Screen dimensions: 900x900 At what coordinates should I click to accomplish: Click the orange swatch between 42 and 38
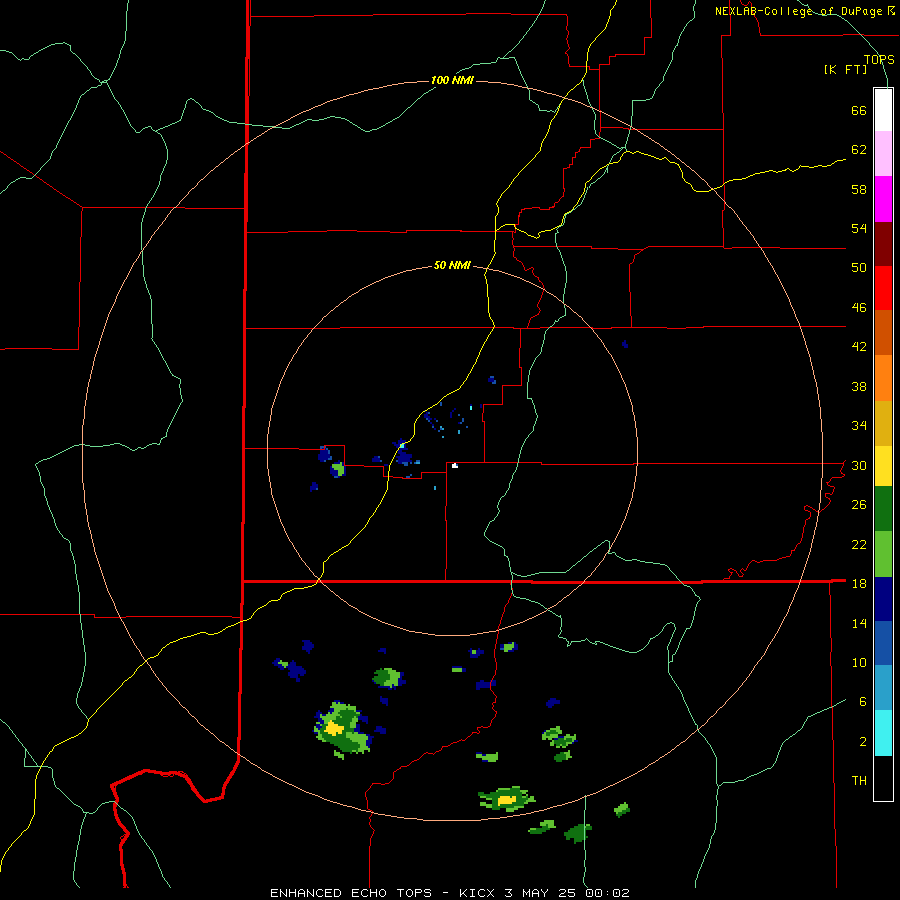[883, 378]
